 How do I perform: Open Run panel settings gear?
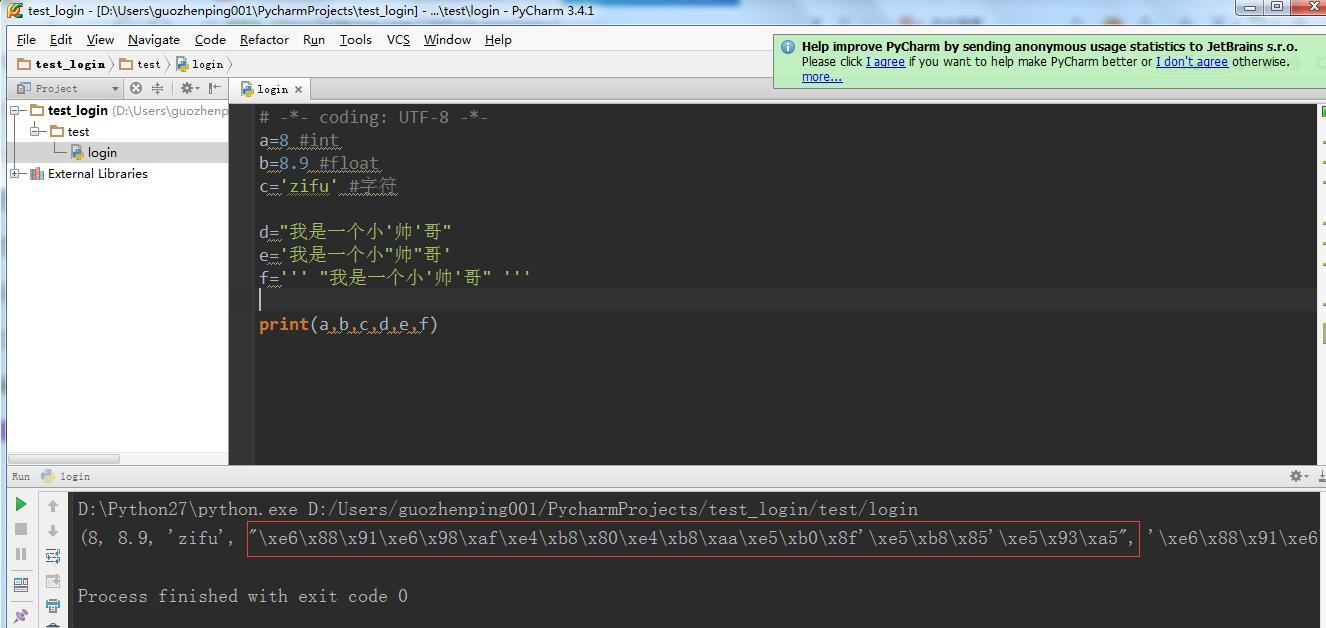pyautogui.click(x=1296, y=476)
